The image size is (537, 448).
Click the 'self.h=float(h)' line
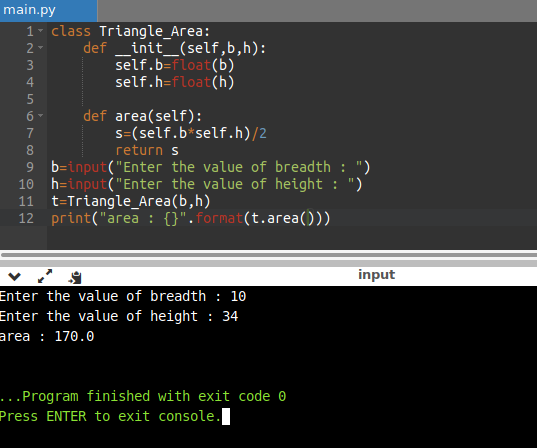point(175,82)
